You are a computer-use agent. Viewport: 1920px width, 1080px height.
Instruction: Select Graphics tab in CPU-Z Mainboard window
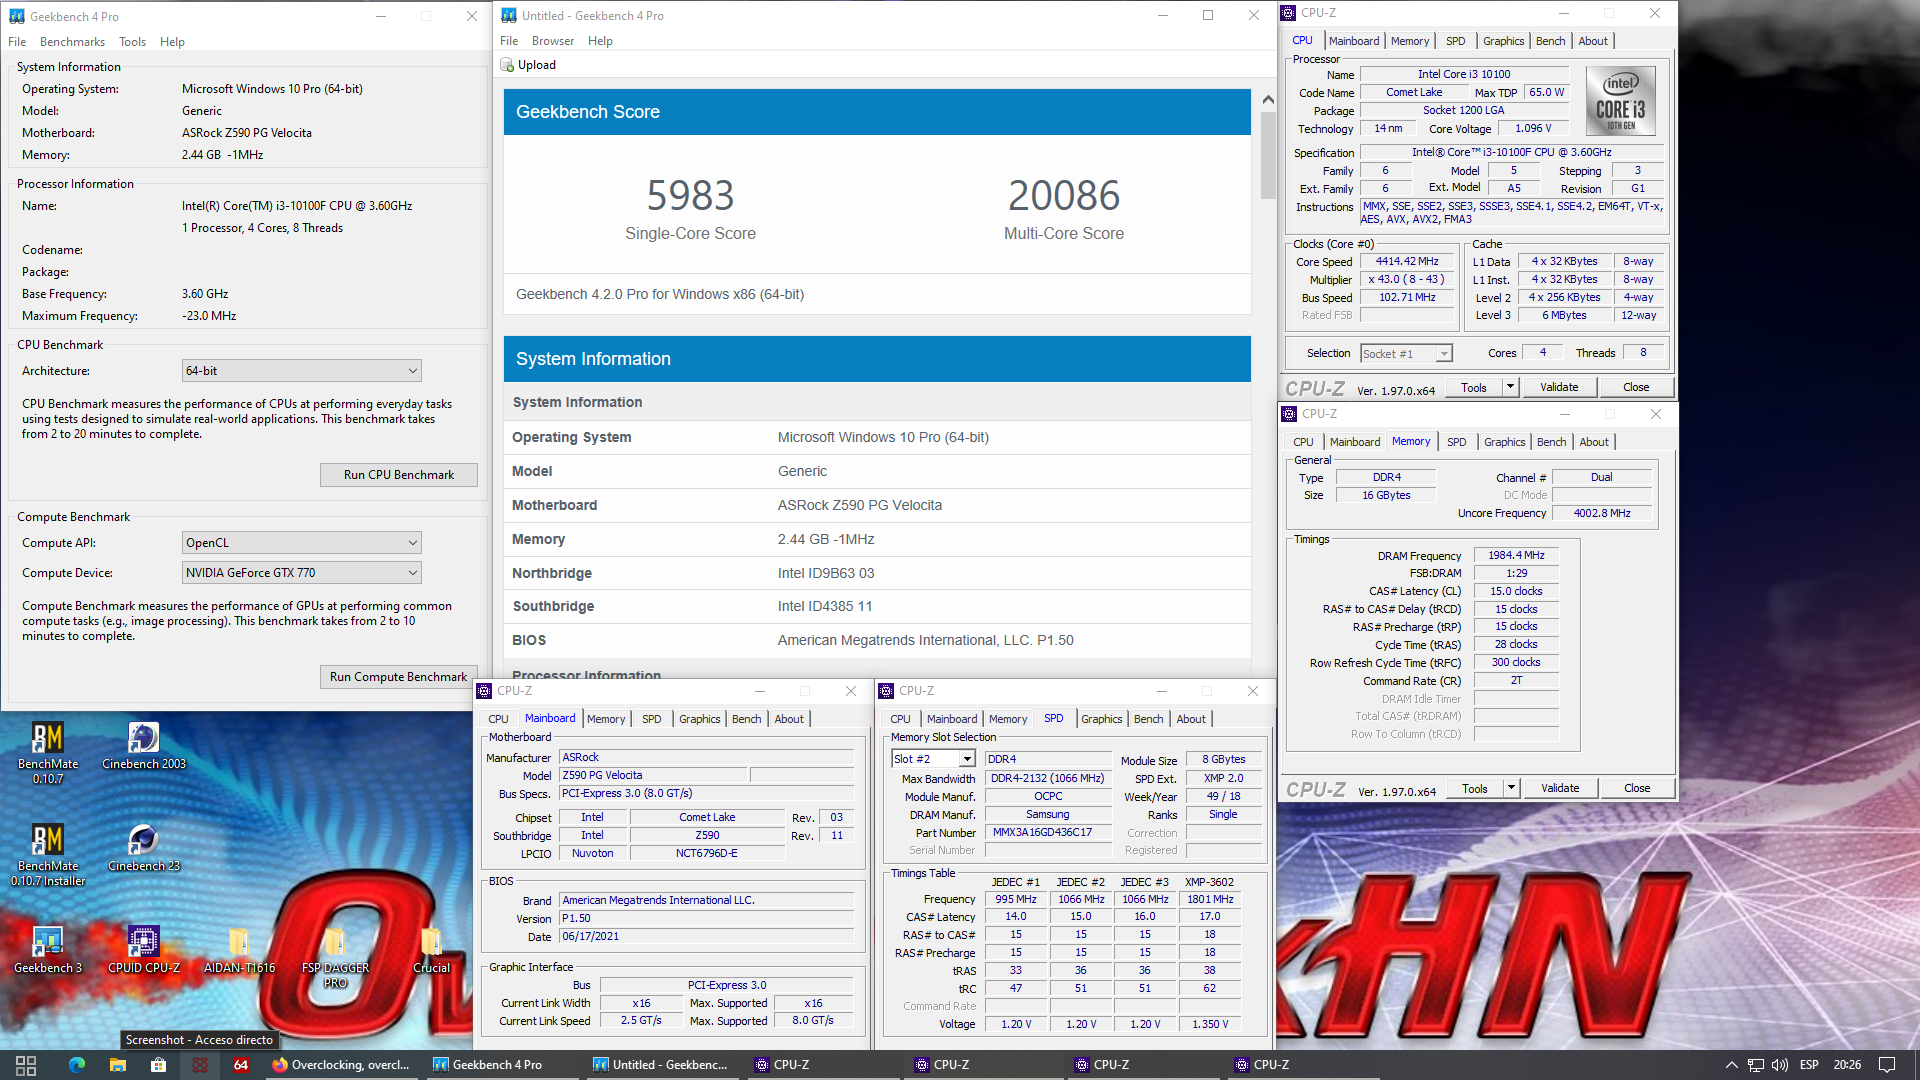click(x=699, y=719)
